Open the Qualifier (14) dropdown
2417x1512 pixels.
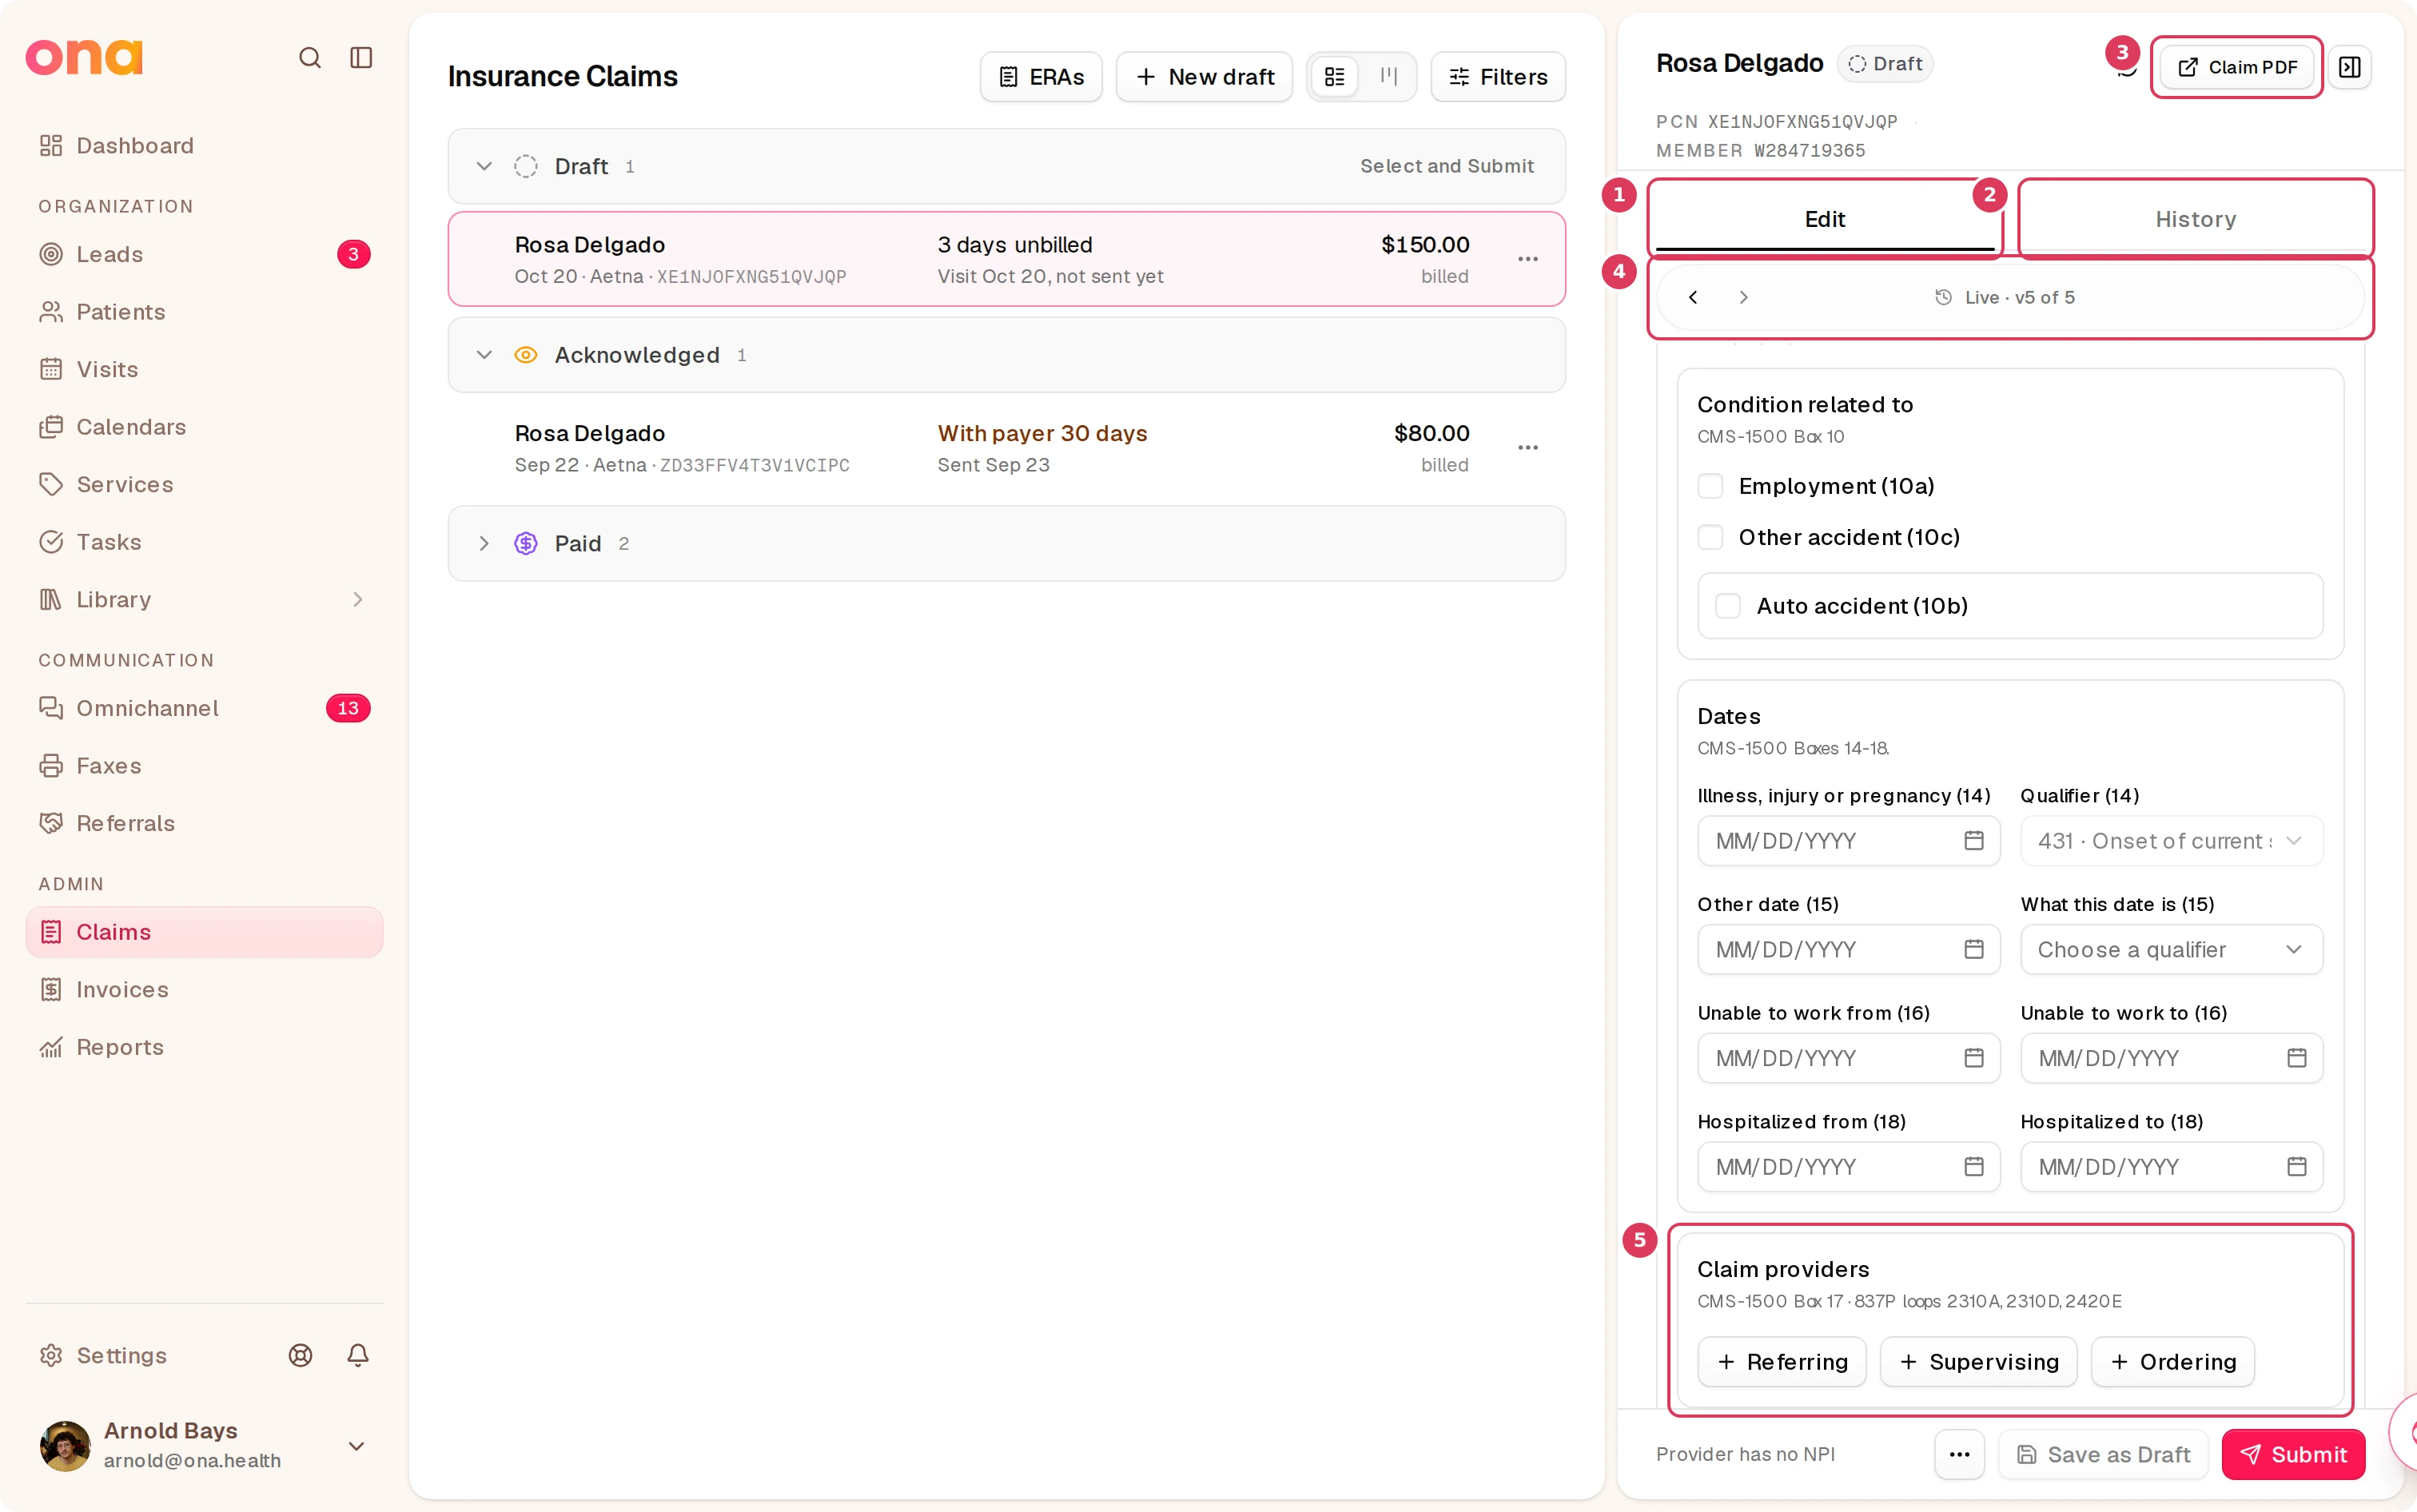click(x=2171, y=841)
